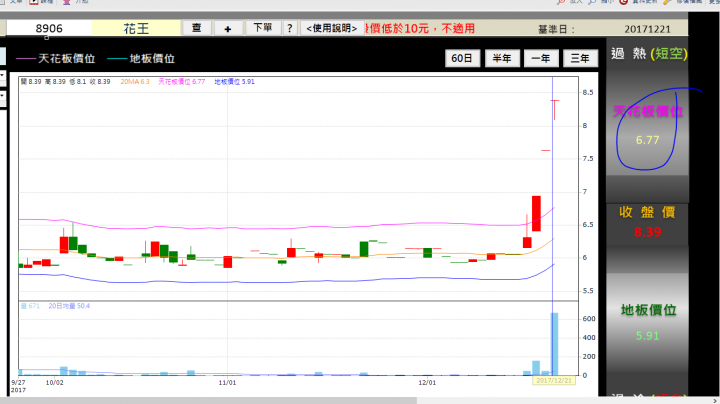Click the 11/01 date label on the axis

(x=227, y=382)
